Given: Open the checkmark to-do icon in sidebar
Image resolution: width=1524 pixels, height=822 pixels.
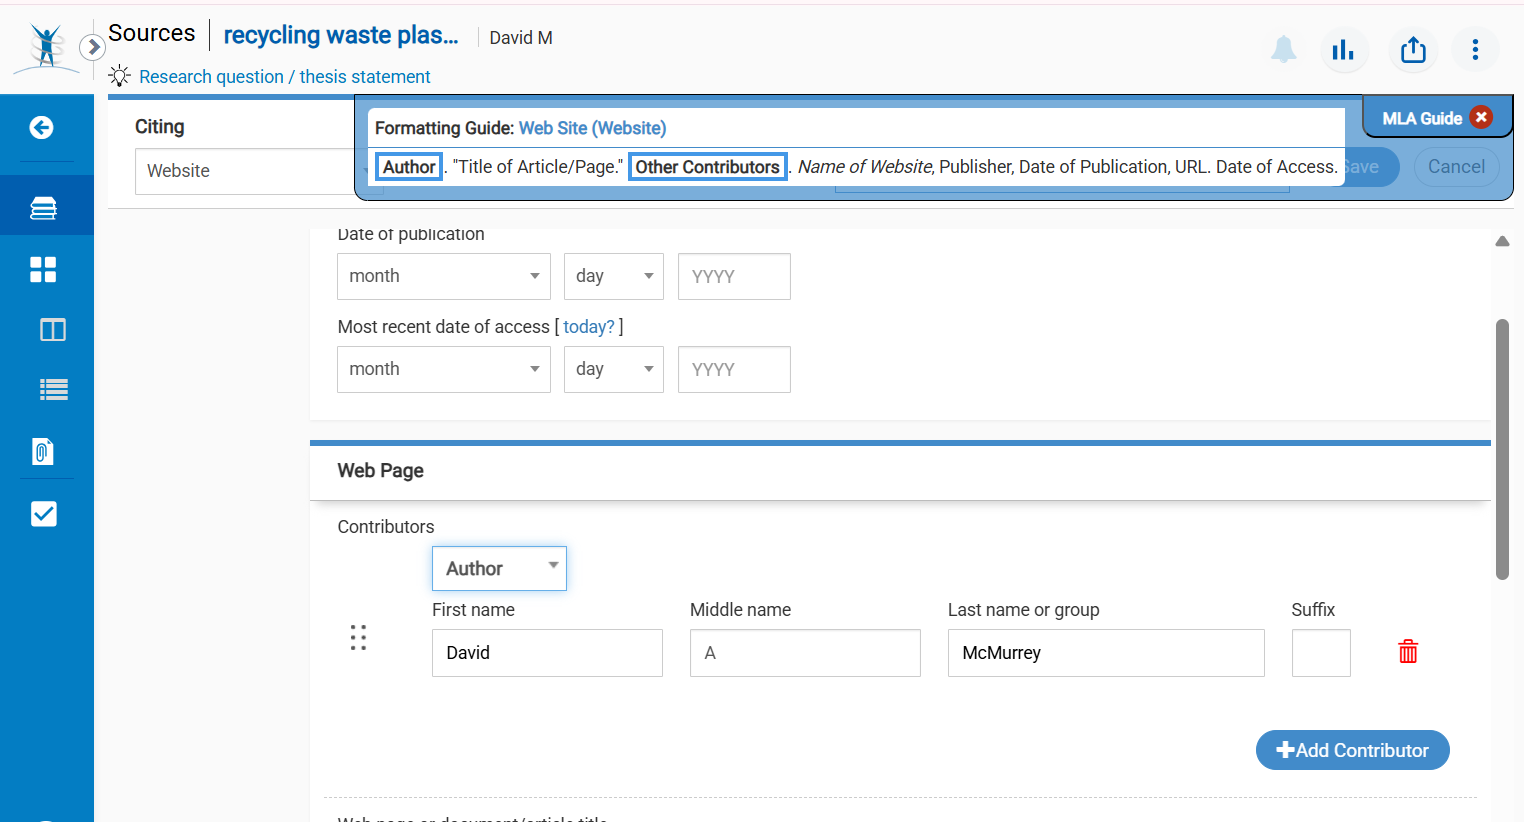Looking at the screenshot, I should point(44,514).
